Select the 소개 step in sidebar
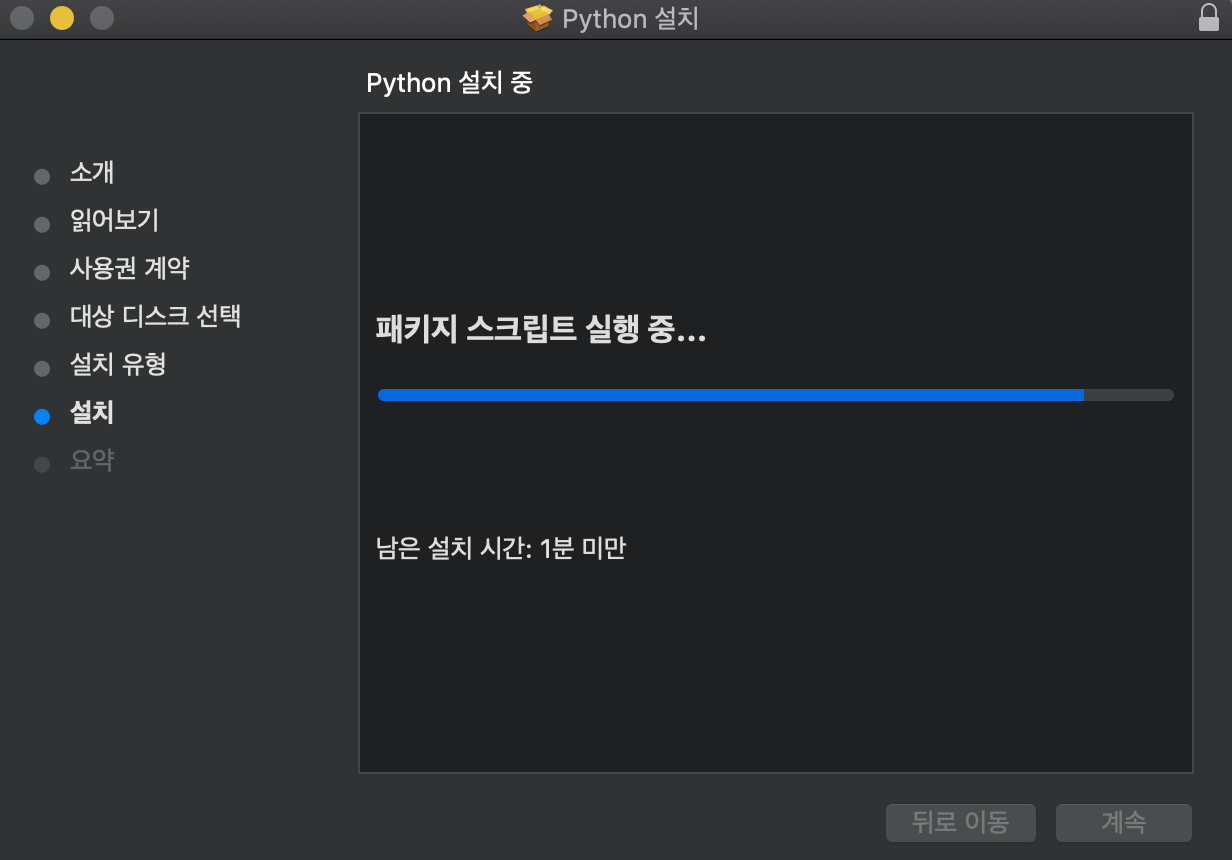The height and width of the screenshot is (860, 1232). point(92,173)
